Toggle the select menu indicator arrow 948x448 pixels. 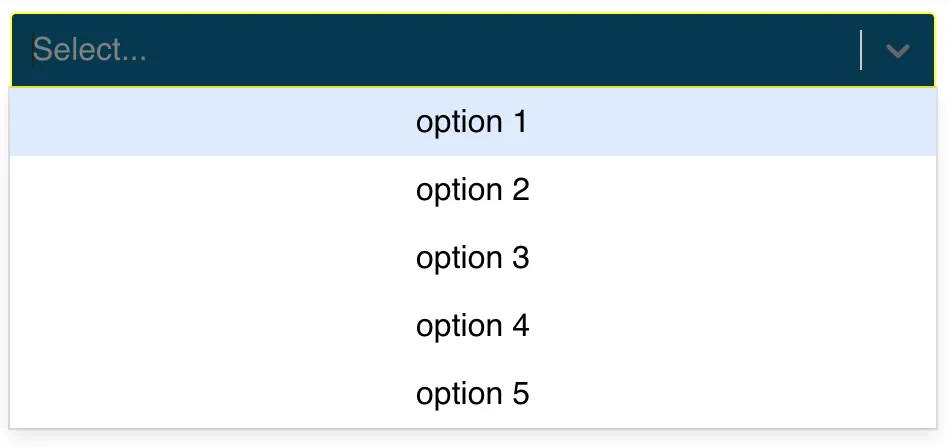pyautogui.click(x=897, y=50)
